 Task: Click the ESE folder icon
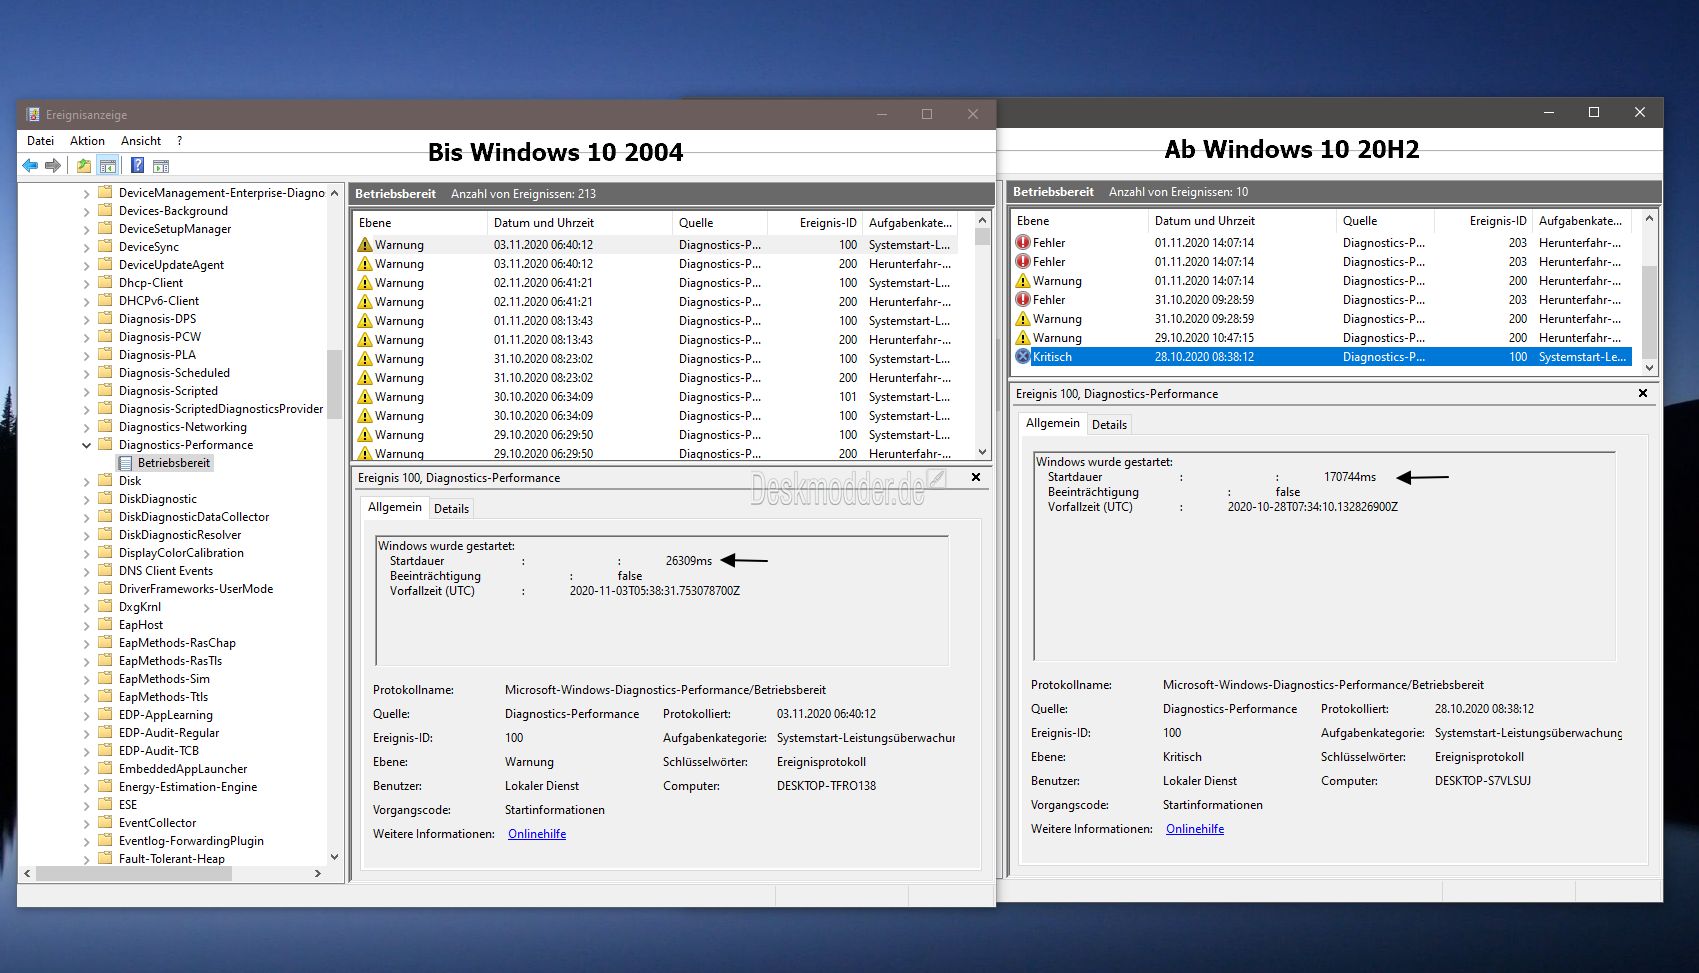coord(105,804)
